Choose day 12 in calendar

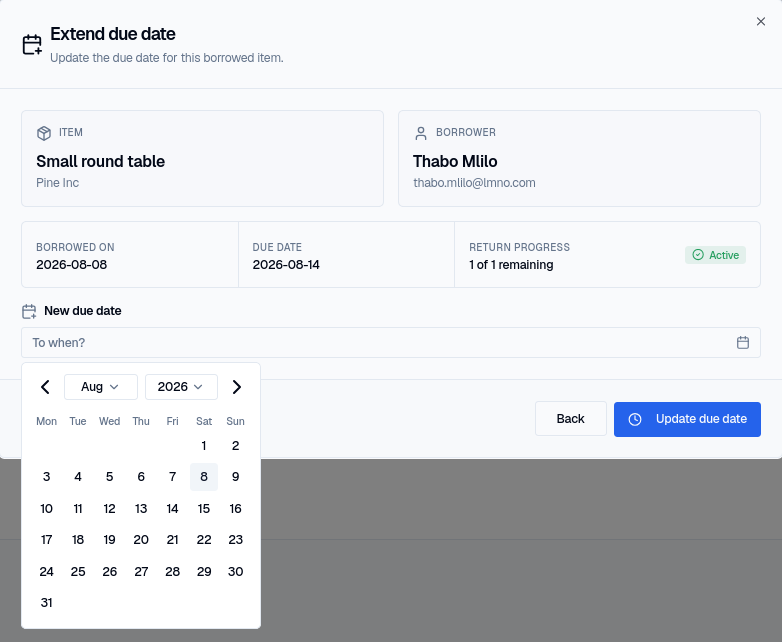pyautogui.click(x=109, y=508)
